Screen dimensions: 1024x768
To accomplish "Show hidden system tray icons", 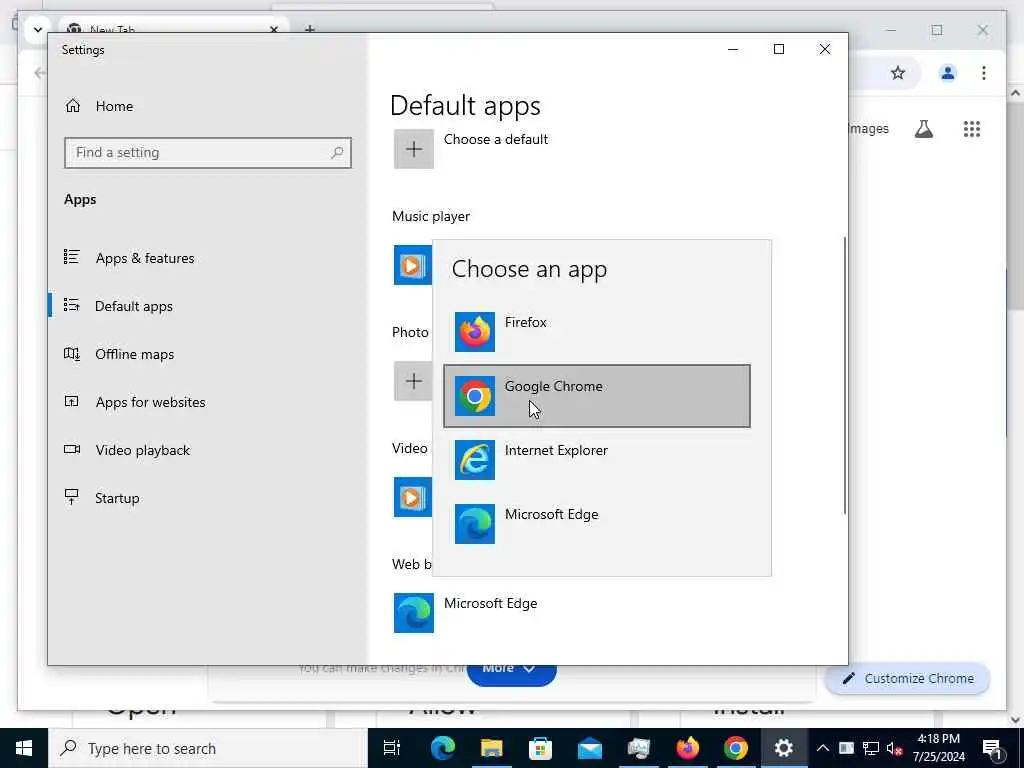I will pos(823,748).
